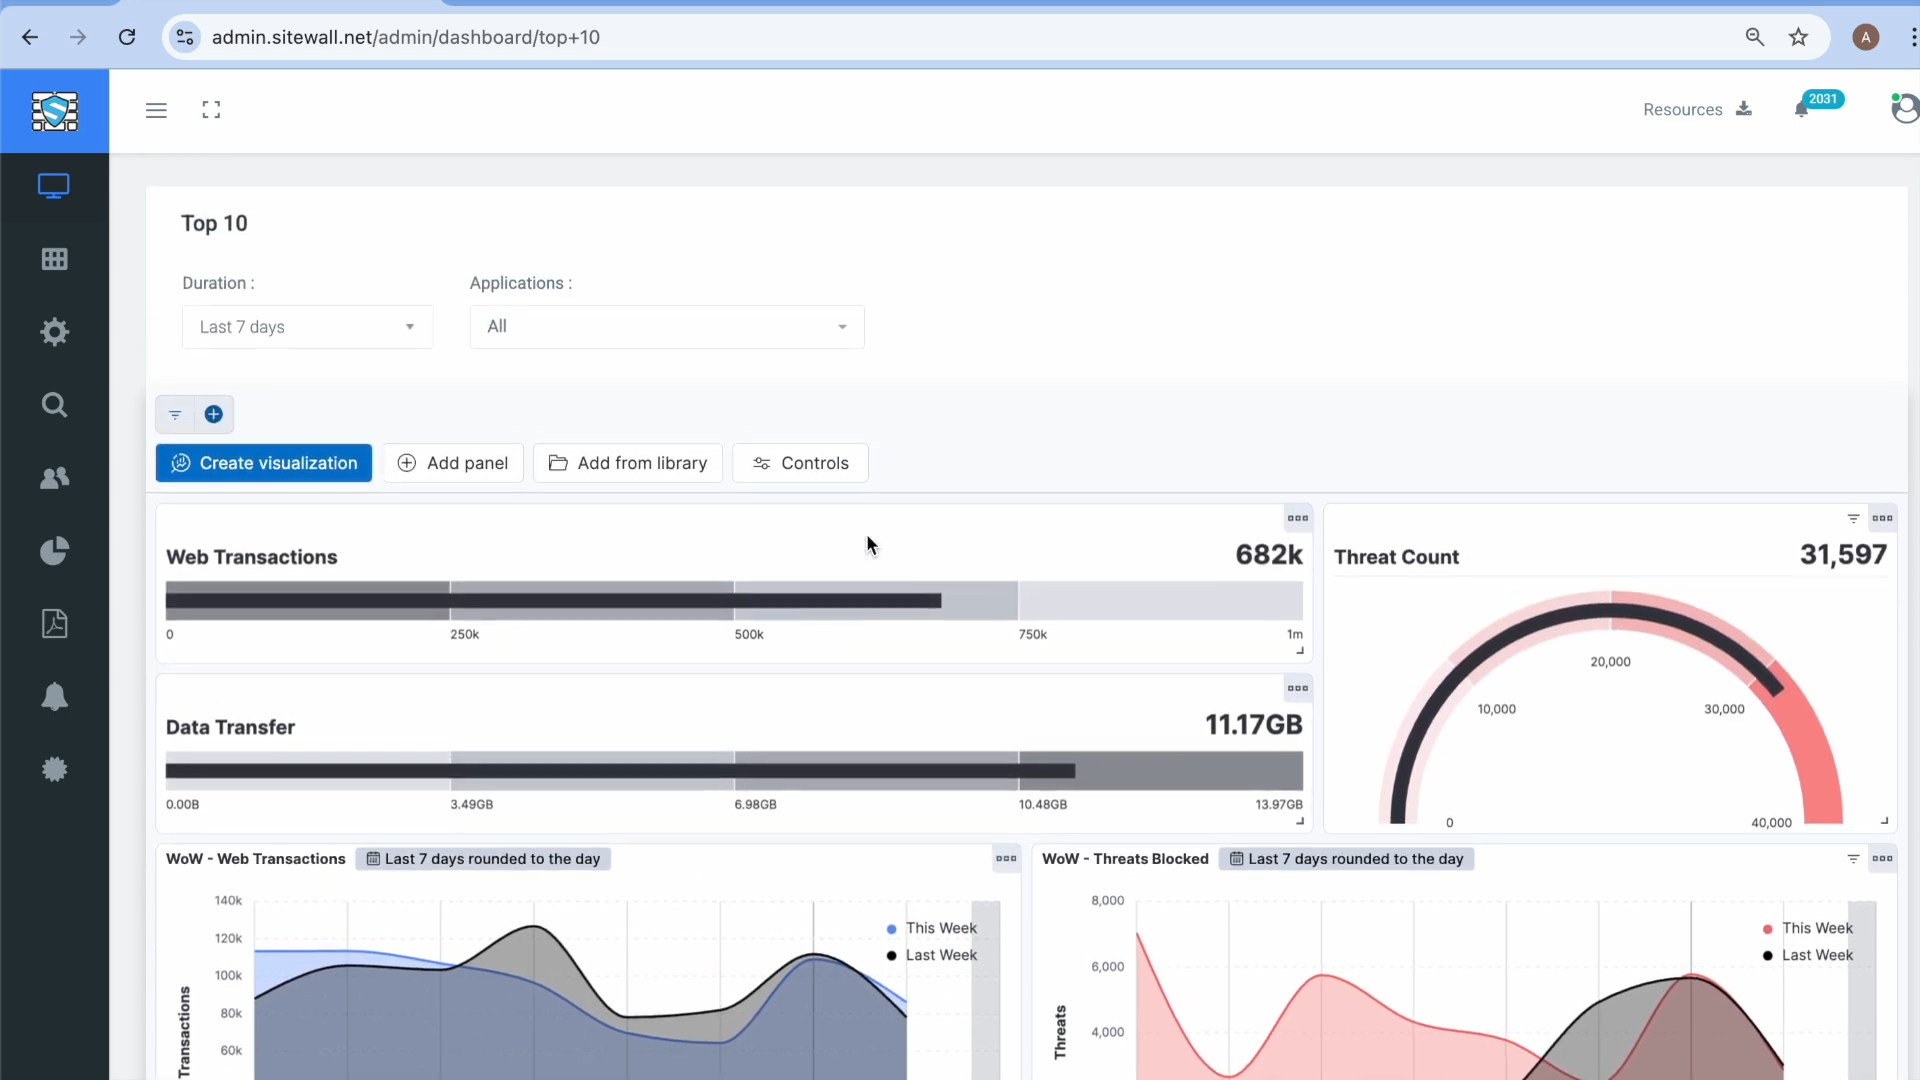
Task: Click the 682k Web Transactions value
Action: [1269, 555]
